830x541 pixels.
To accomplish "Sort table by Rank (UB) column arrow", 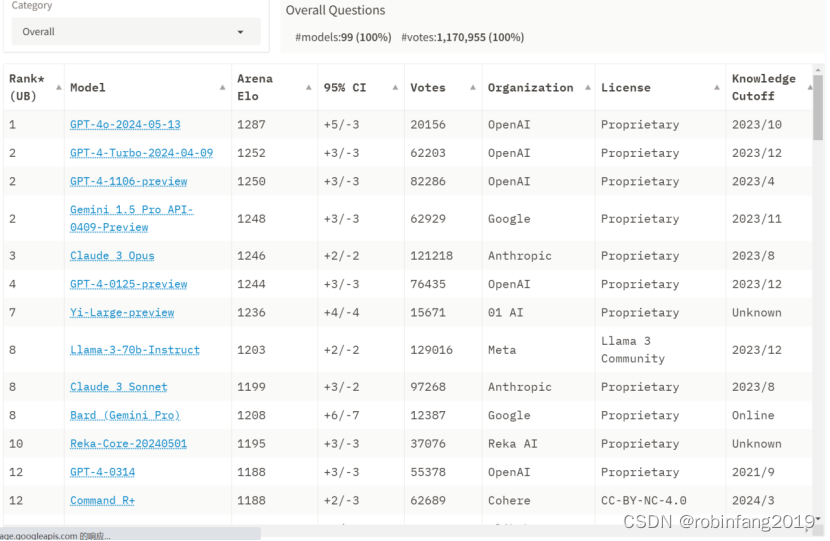I will click(x=59, y=87).
